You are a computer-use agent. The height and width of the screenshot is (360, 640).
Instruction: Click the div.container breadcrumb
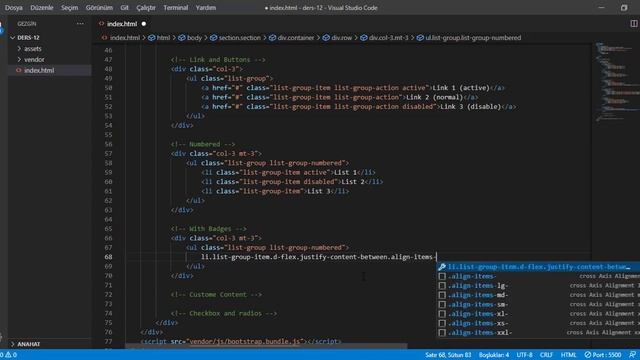[x=292, y=38]
